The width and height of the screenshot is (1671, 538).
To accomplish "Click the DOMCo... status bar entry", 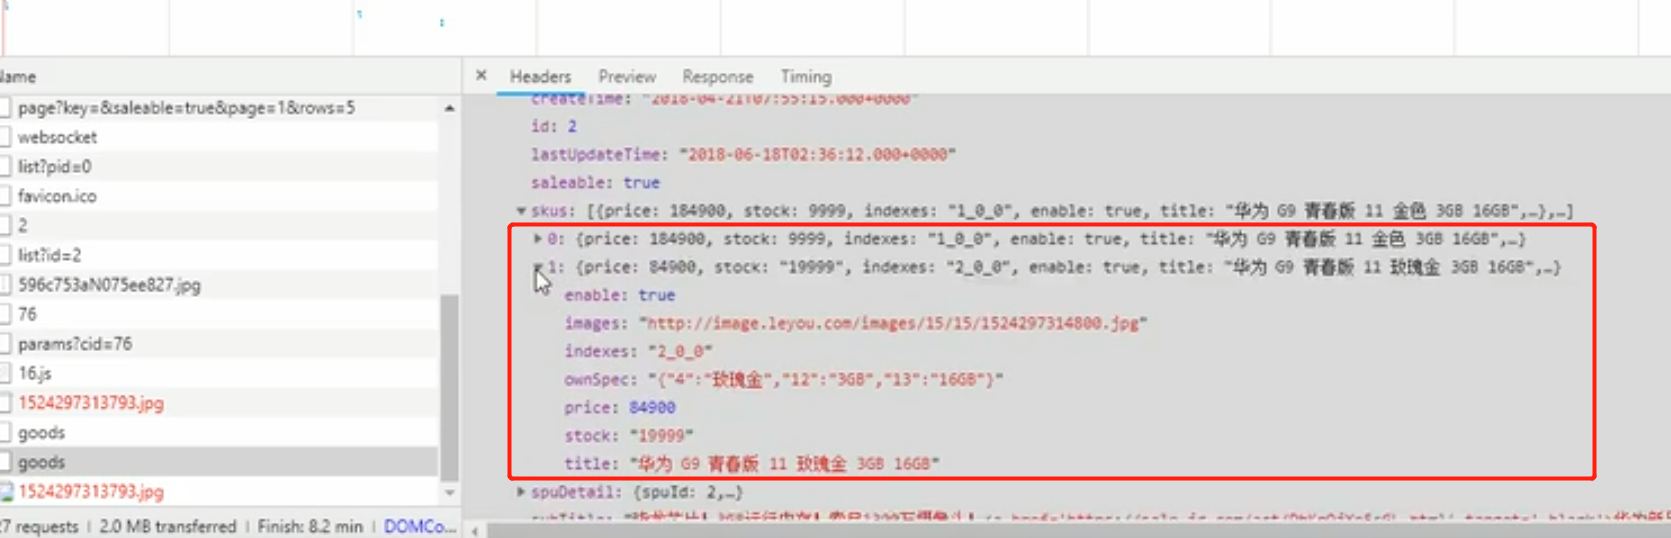I will tap(420, 526).
